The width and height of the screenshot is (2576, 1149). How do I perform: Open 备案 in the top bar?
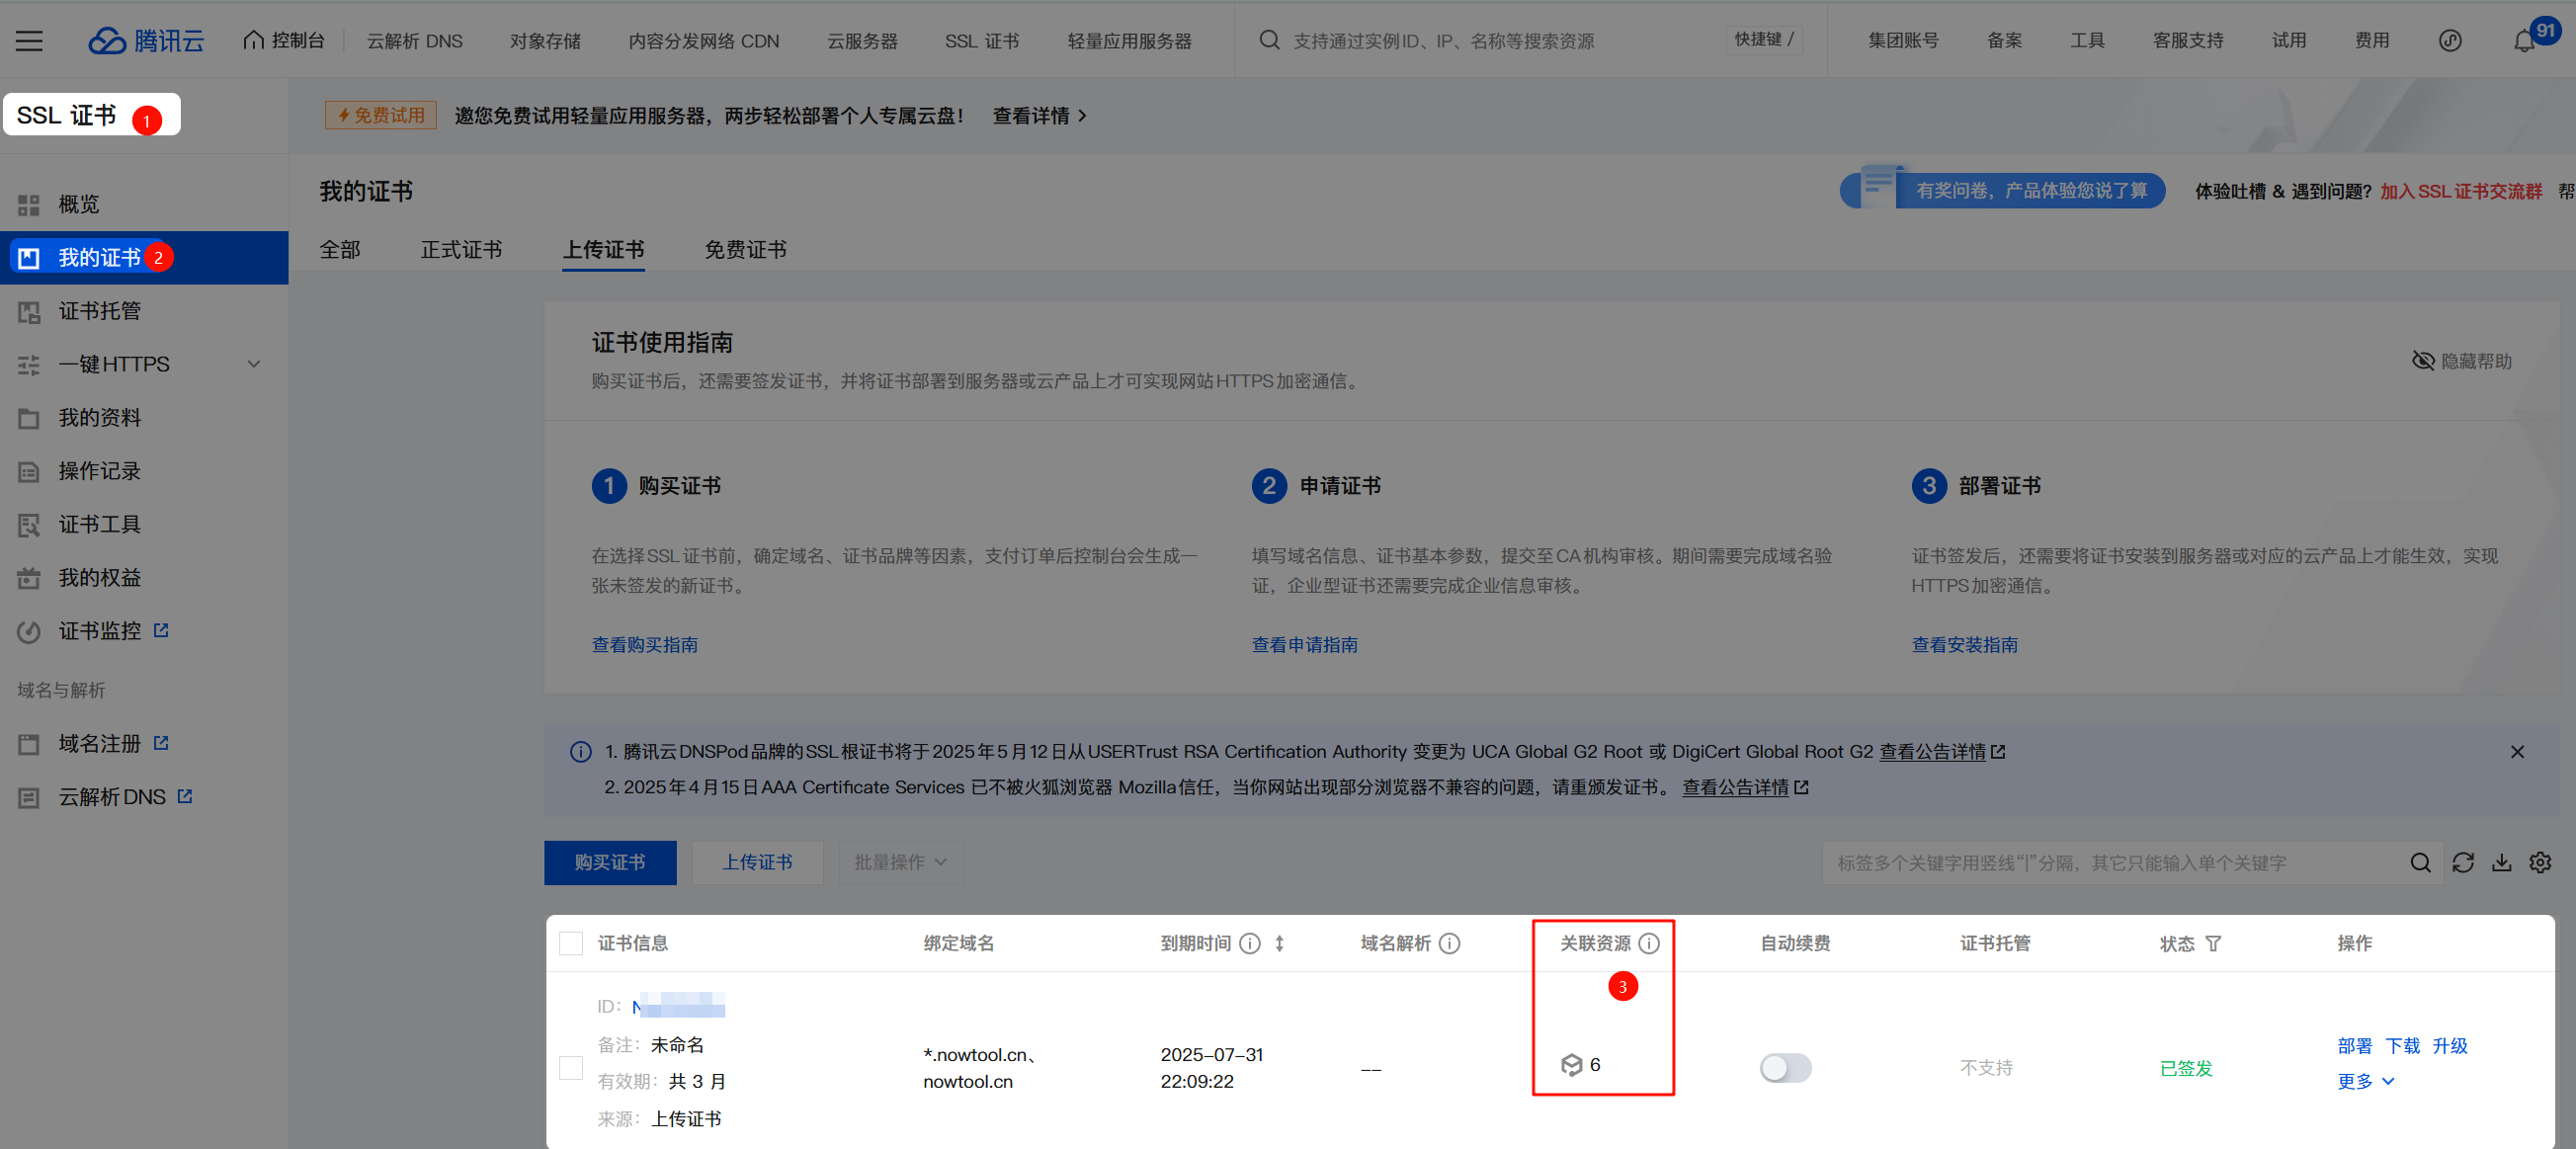[2004, 40]
